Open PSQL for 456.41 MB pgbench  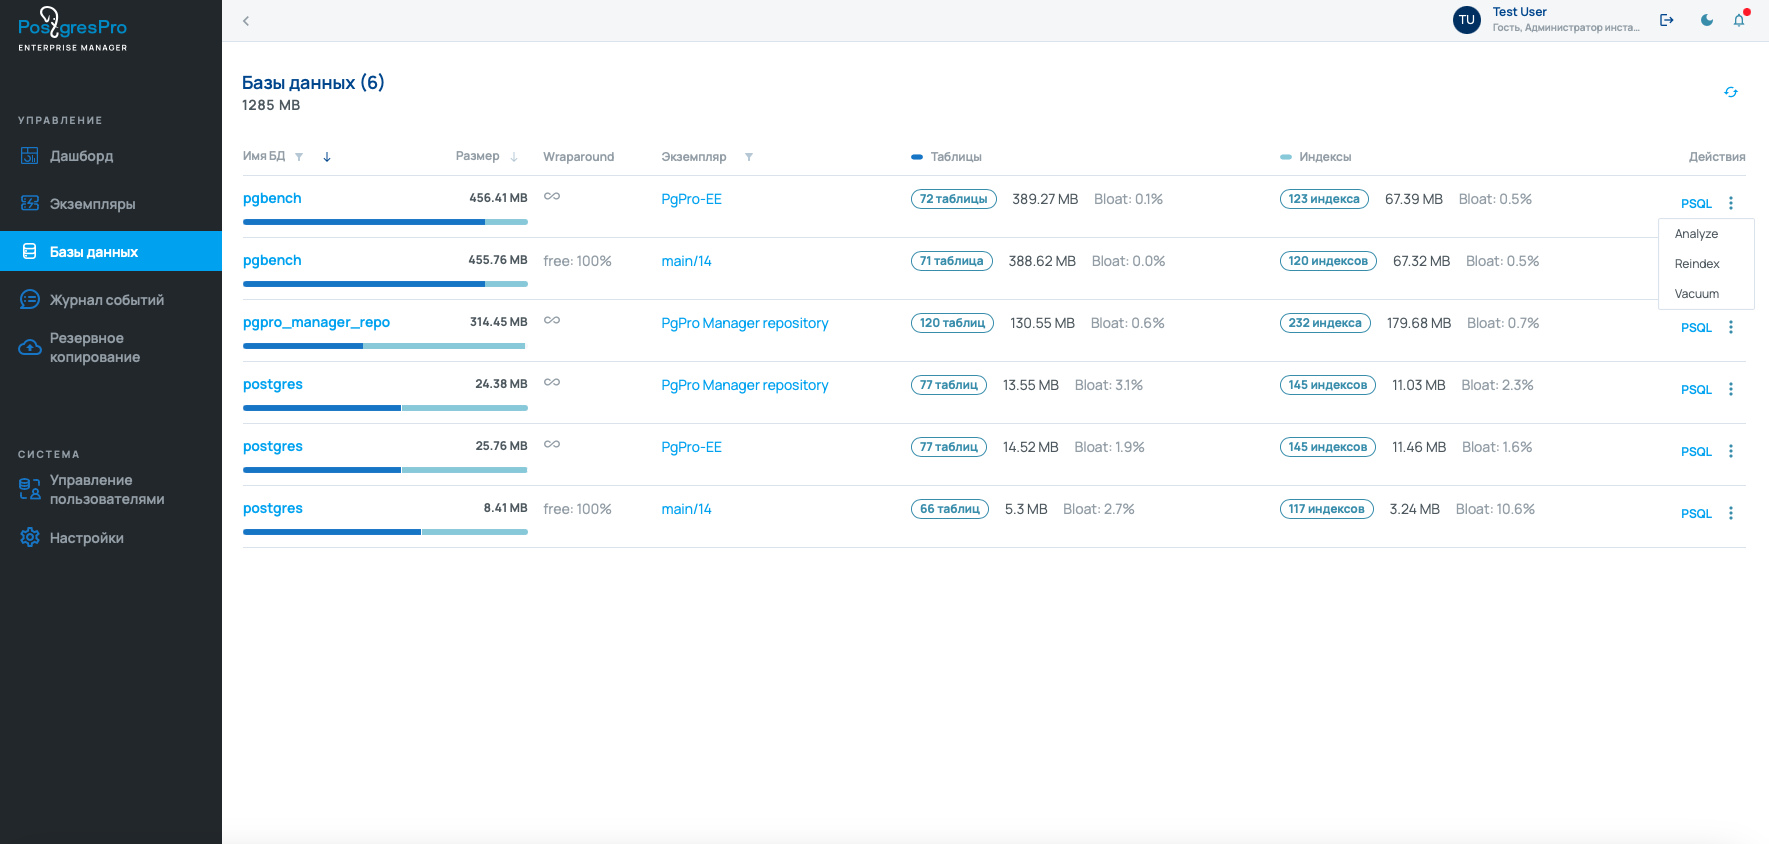1696,203
